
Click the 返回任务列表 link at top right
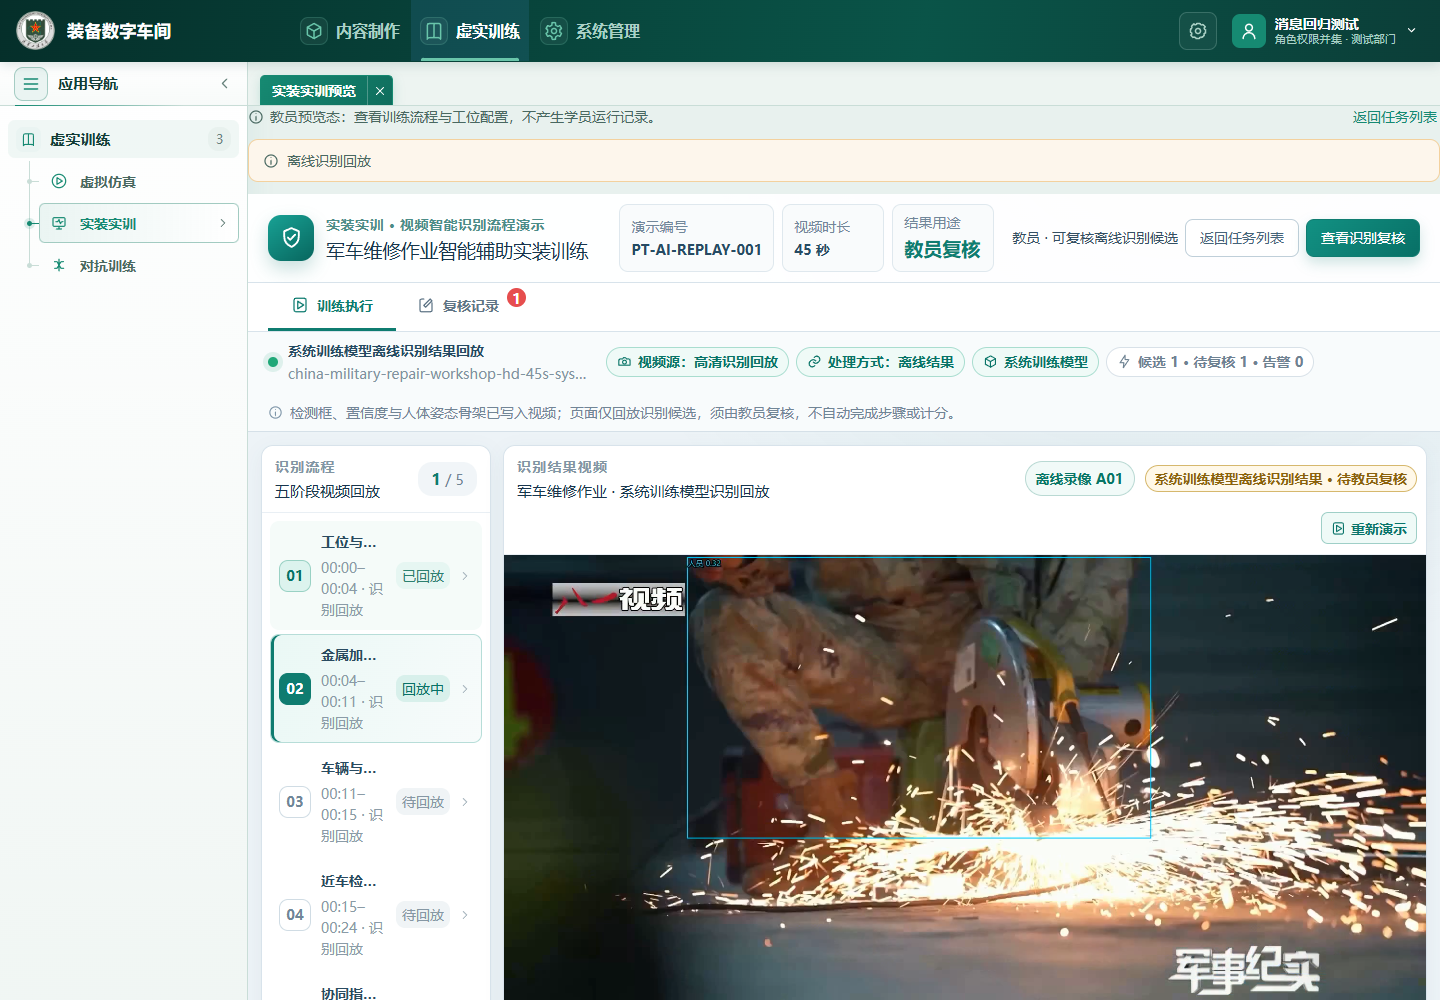click(x=1394, y=117)
